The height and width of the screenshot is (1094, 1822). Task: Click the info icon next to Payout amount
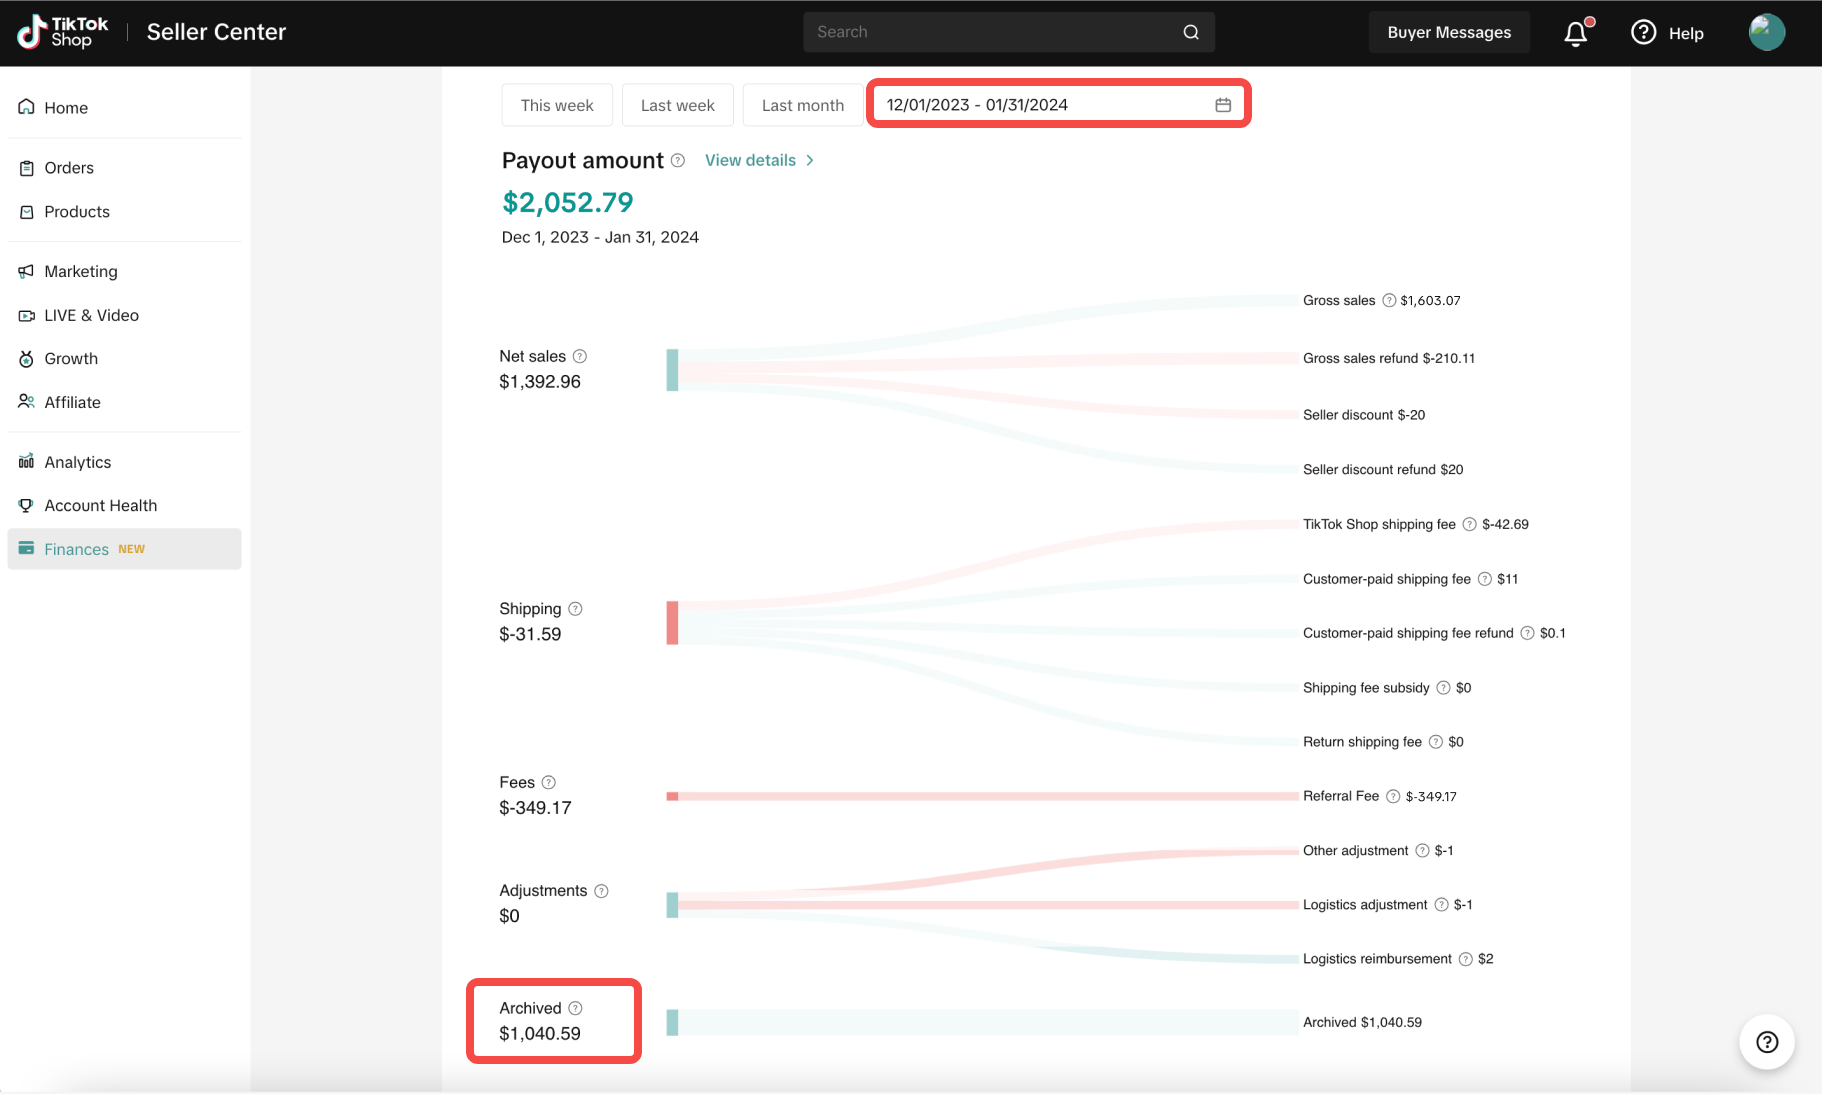coord(678,161)
